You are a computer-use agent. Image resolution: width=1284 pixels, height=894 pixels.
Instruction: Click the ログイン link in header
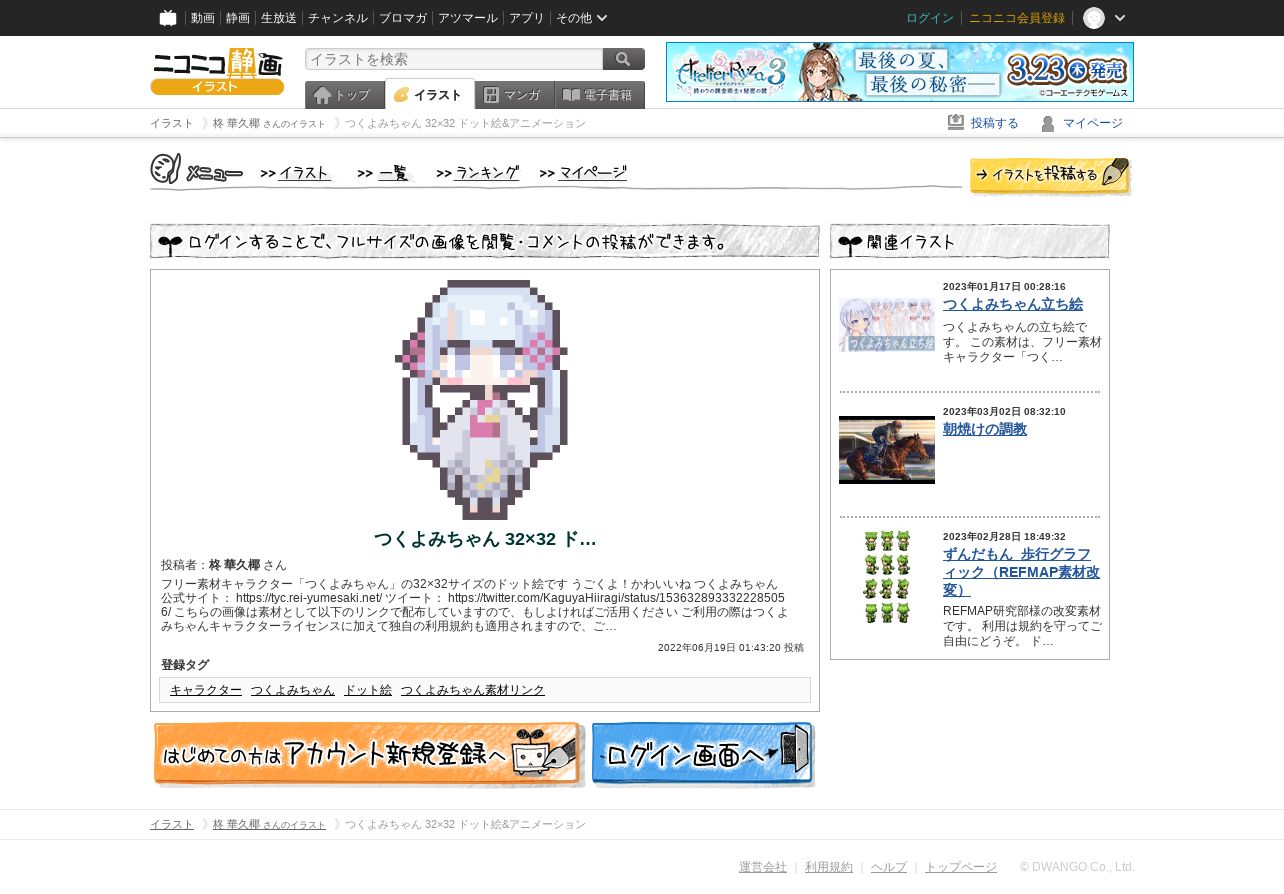point(930,18)
